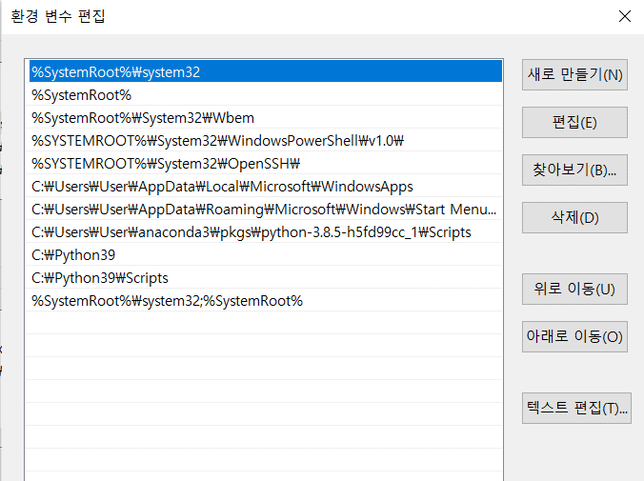This screenshot has height=481, width=644.
Task: Select the last entry %SystemRoot%\system32;%SystemRoot%
Action: [167, 301]
